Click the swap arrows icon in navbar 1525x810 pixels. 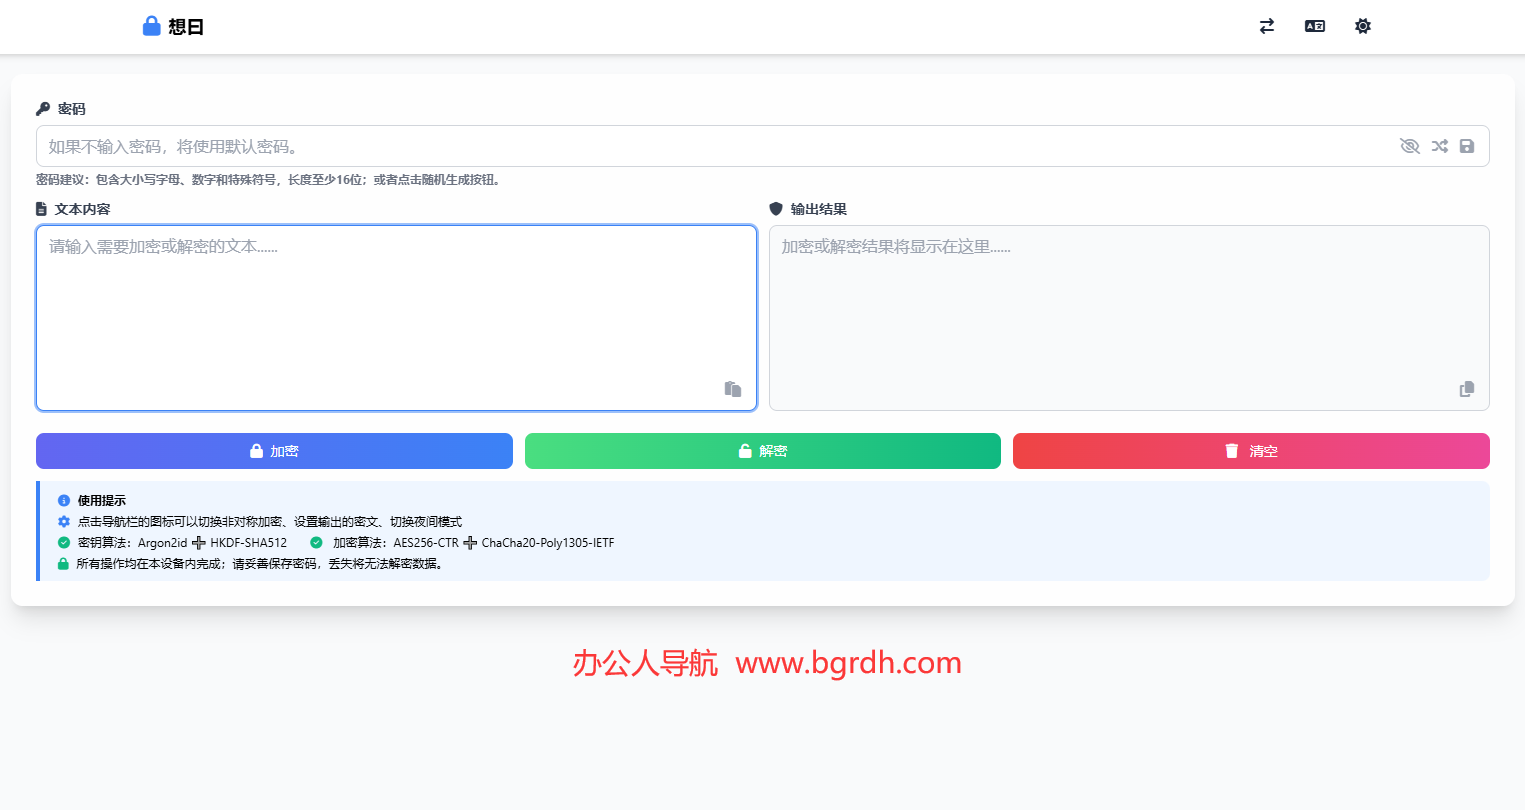click(1267, 26)
